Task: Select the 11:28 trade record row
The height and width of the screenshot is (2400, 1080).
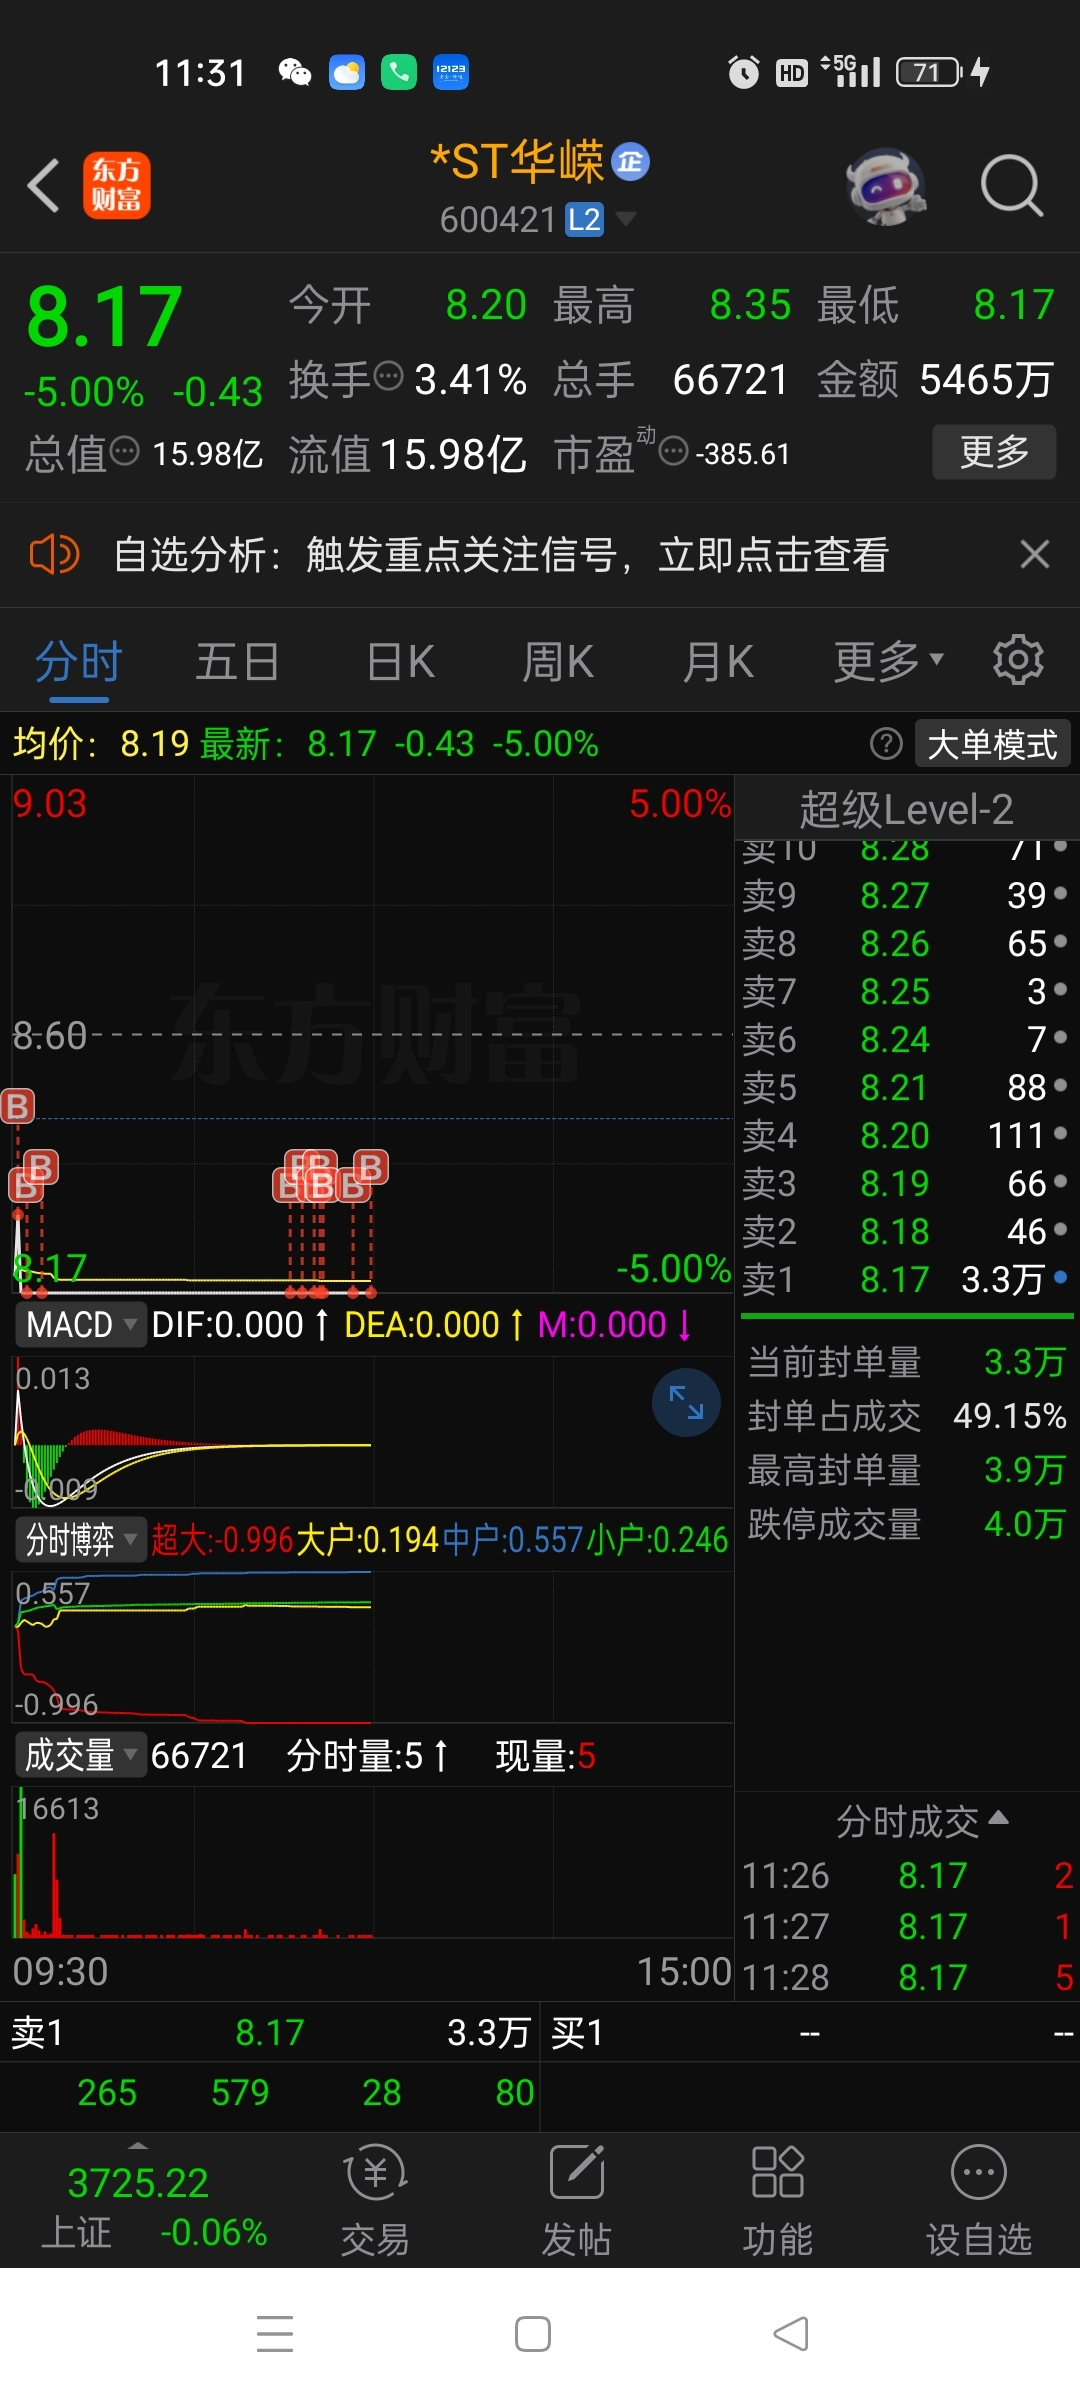Action: [x=907, y=1977]
